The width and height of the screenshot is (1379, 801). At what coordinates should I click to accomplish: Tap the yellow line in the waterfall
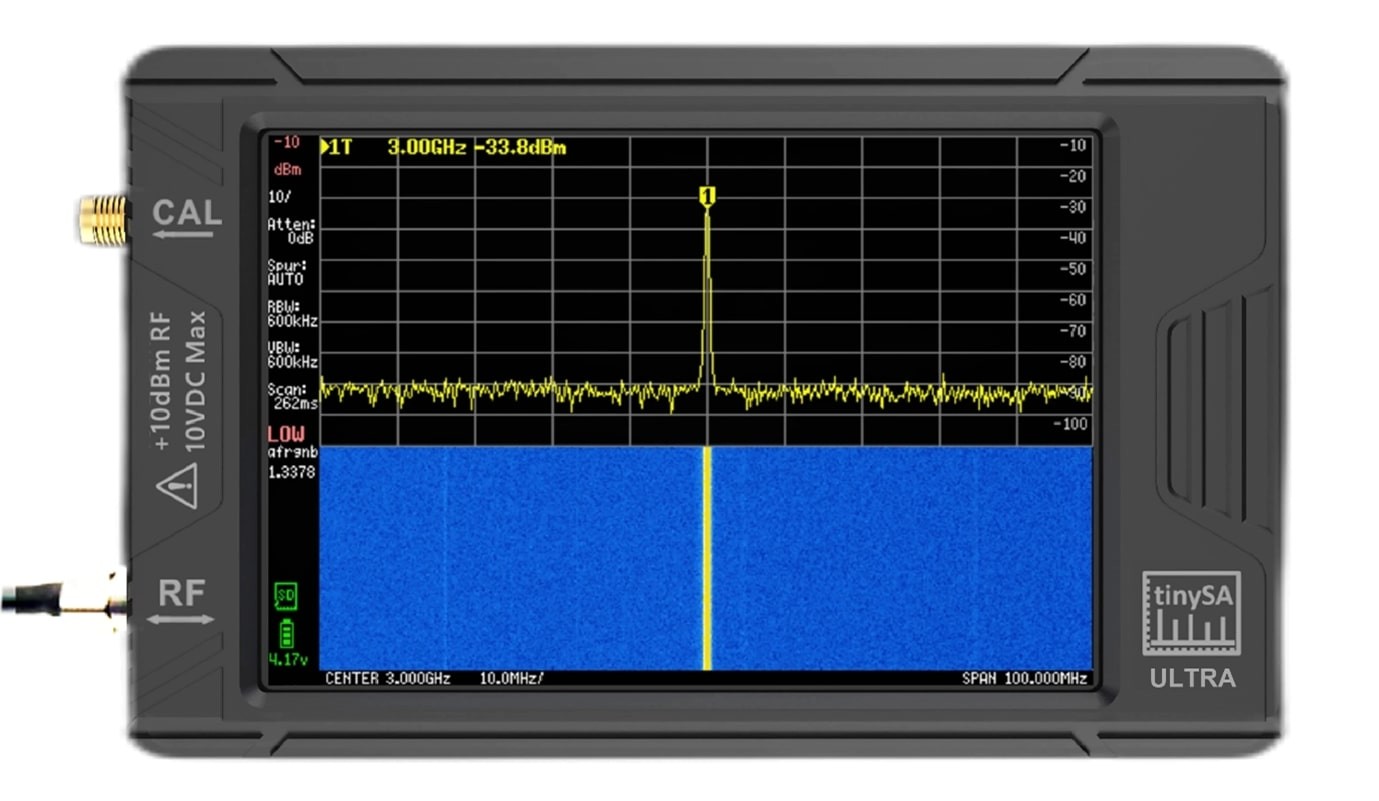pos(707,558)
